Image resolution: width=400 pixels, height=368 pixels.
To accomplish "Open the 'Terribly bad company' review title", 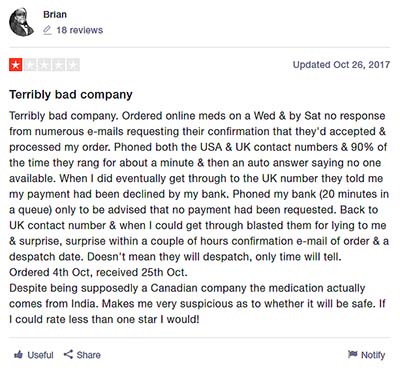I will [71, 95].
